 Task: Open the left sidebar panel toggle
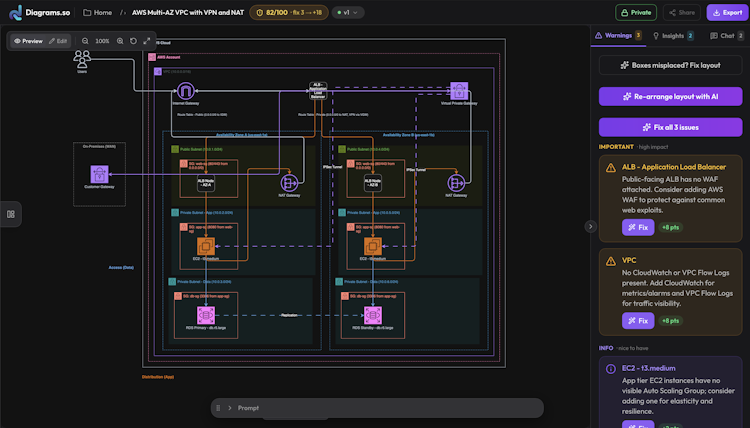(11, 214)
